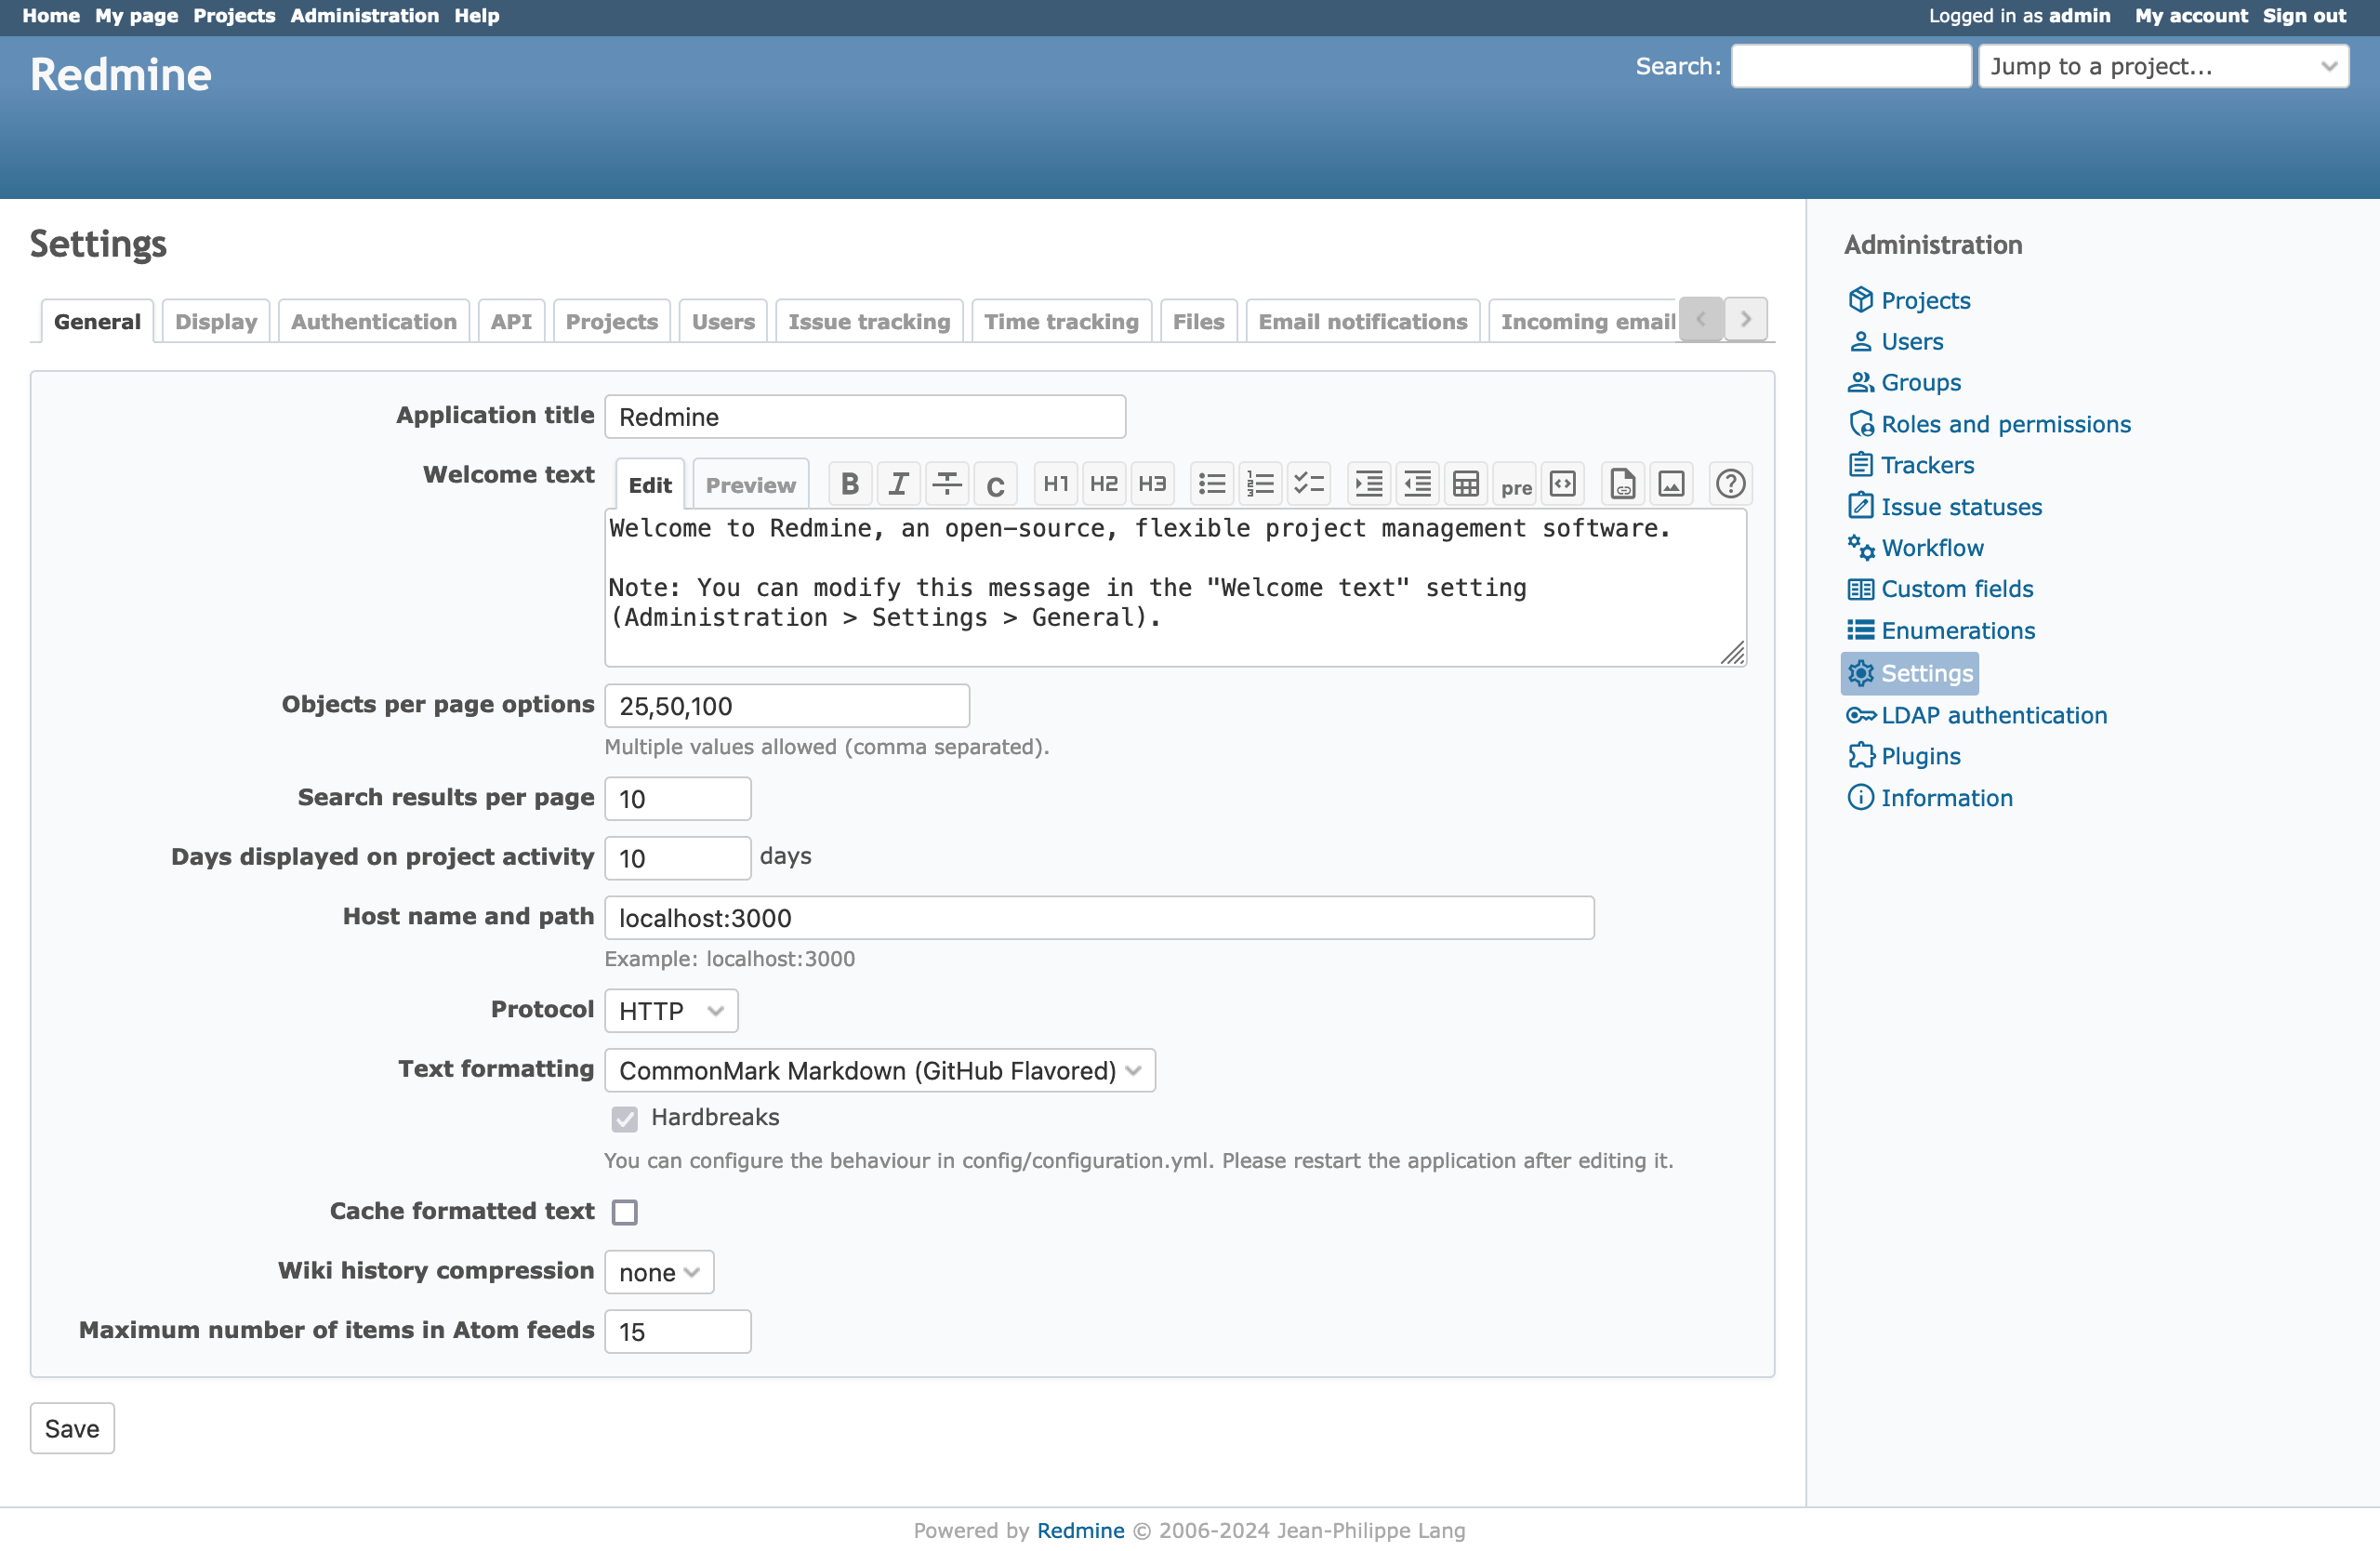The width and height of the screenshot is (2380, 1551).
Task: Save the settings
Action: (x=72, y=1428)
